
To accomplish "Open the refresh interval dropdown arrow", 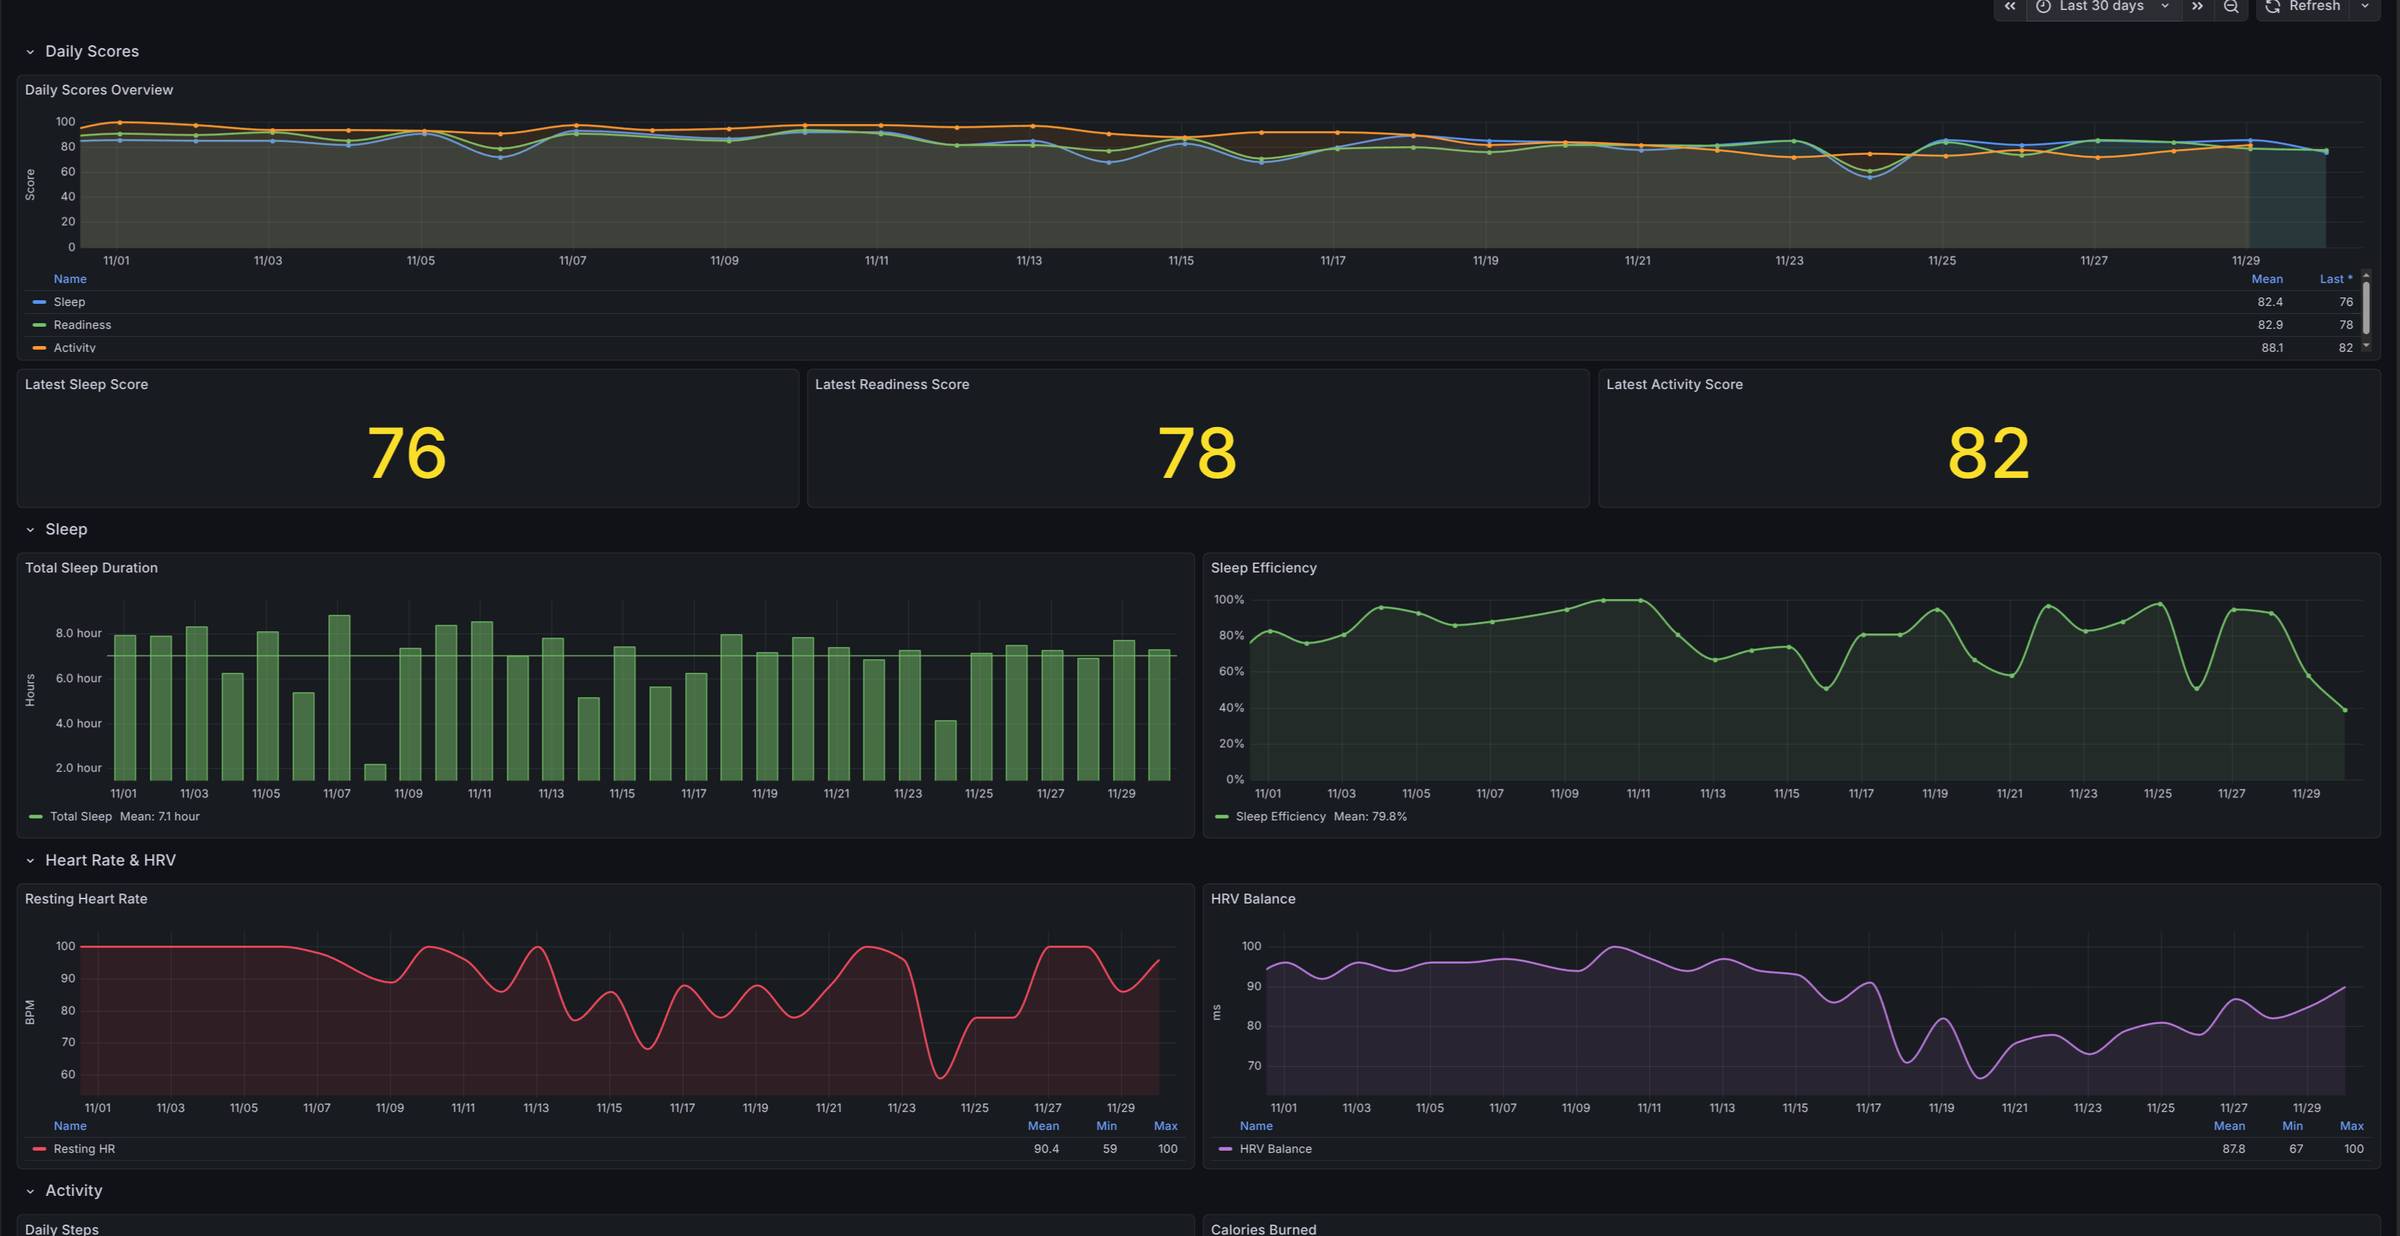I will (x=2365, y=7).
